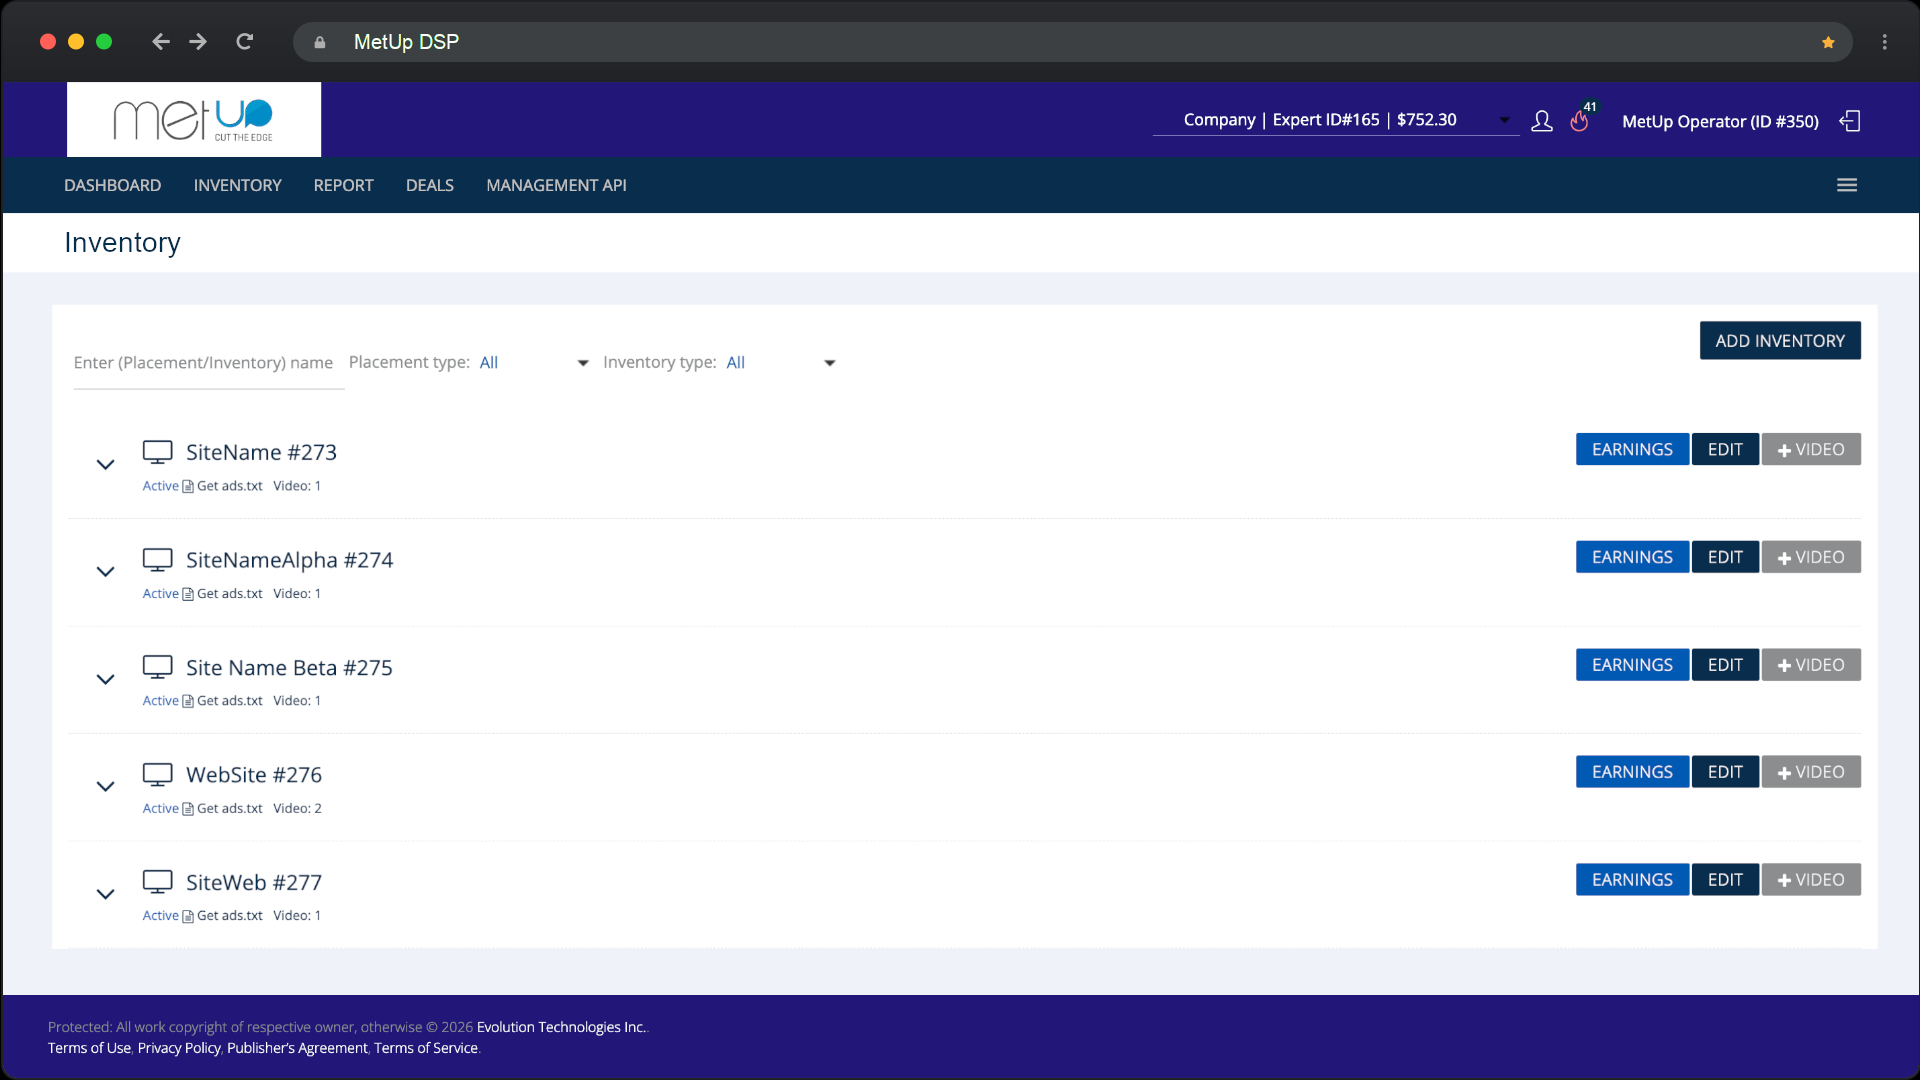Open the Report menu item

343,185
